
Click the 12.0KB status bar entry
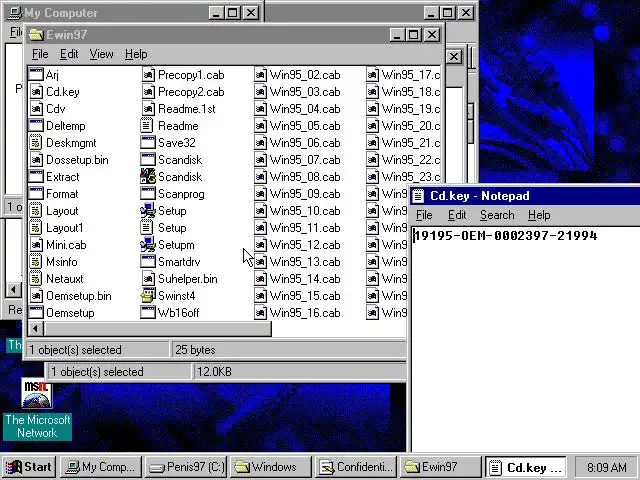(300, 372)
